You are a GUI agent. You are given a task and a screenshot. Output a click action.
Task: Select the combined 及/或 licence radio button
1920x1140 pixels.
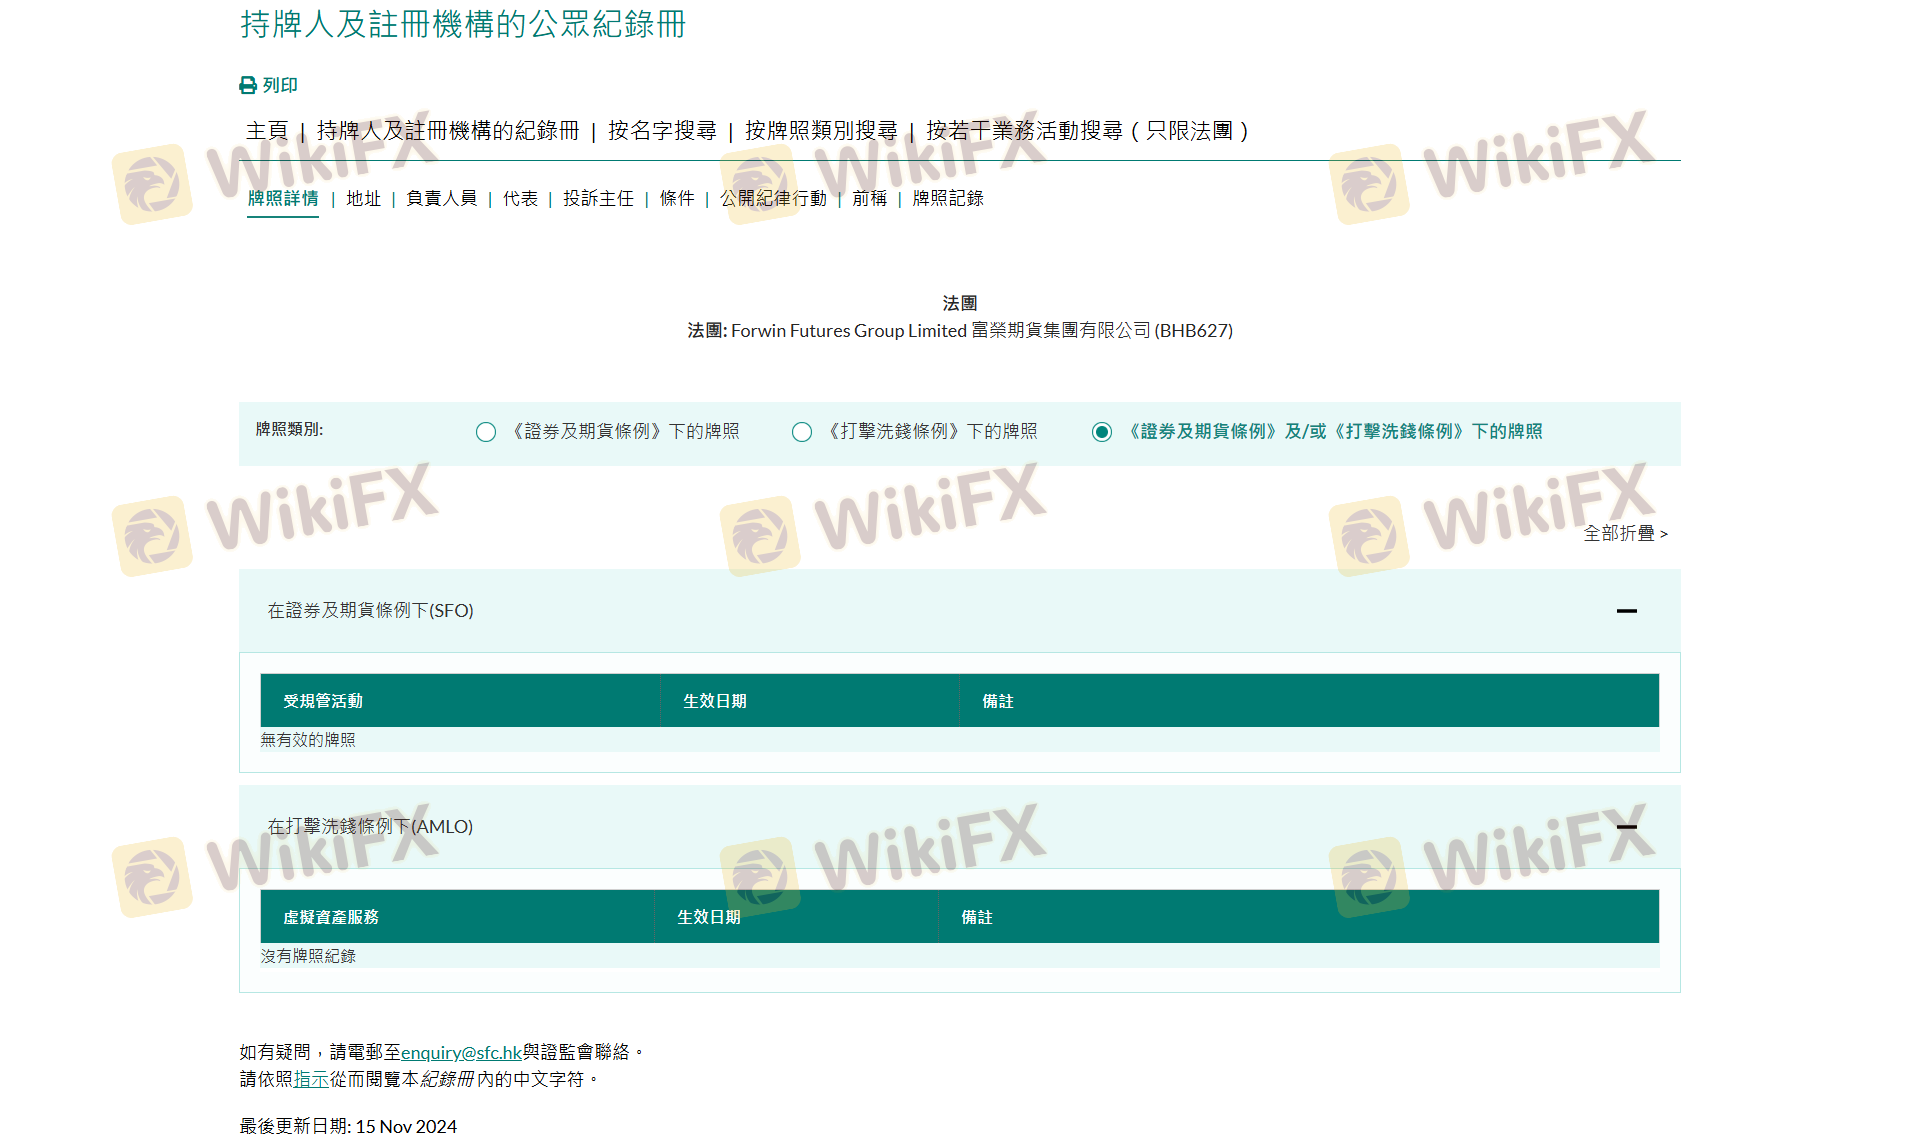1102,432
